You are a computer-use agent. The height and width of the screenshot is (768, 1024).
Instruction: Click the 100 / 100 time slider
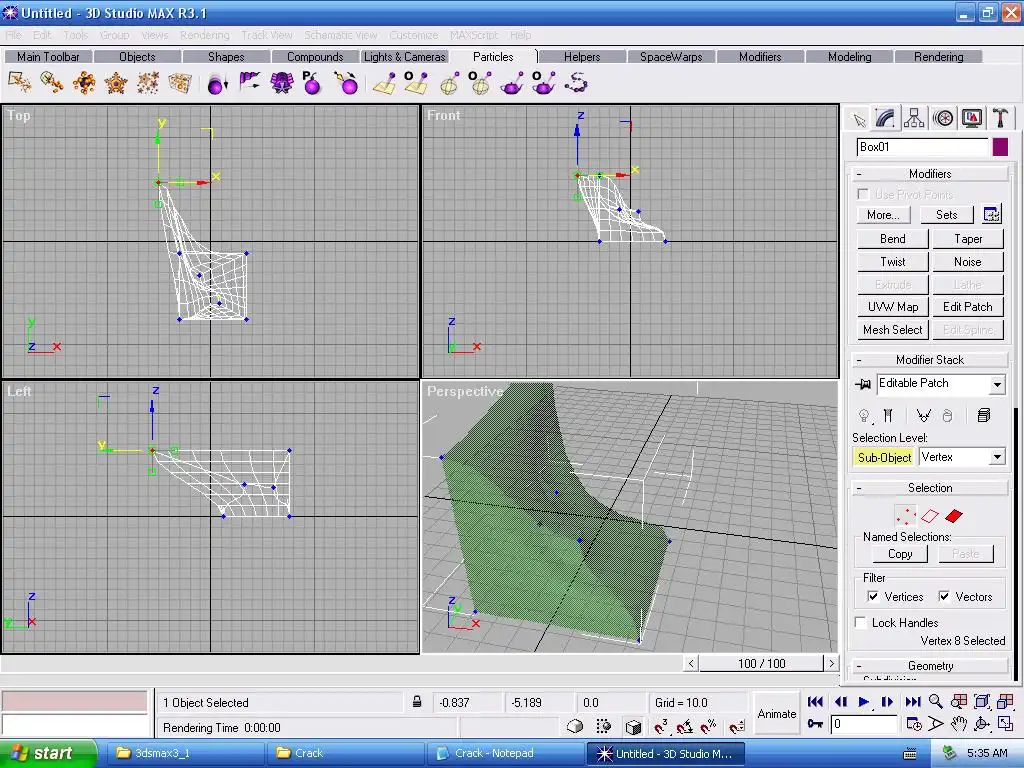point(761,664)
